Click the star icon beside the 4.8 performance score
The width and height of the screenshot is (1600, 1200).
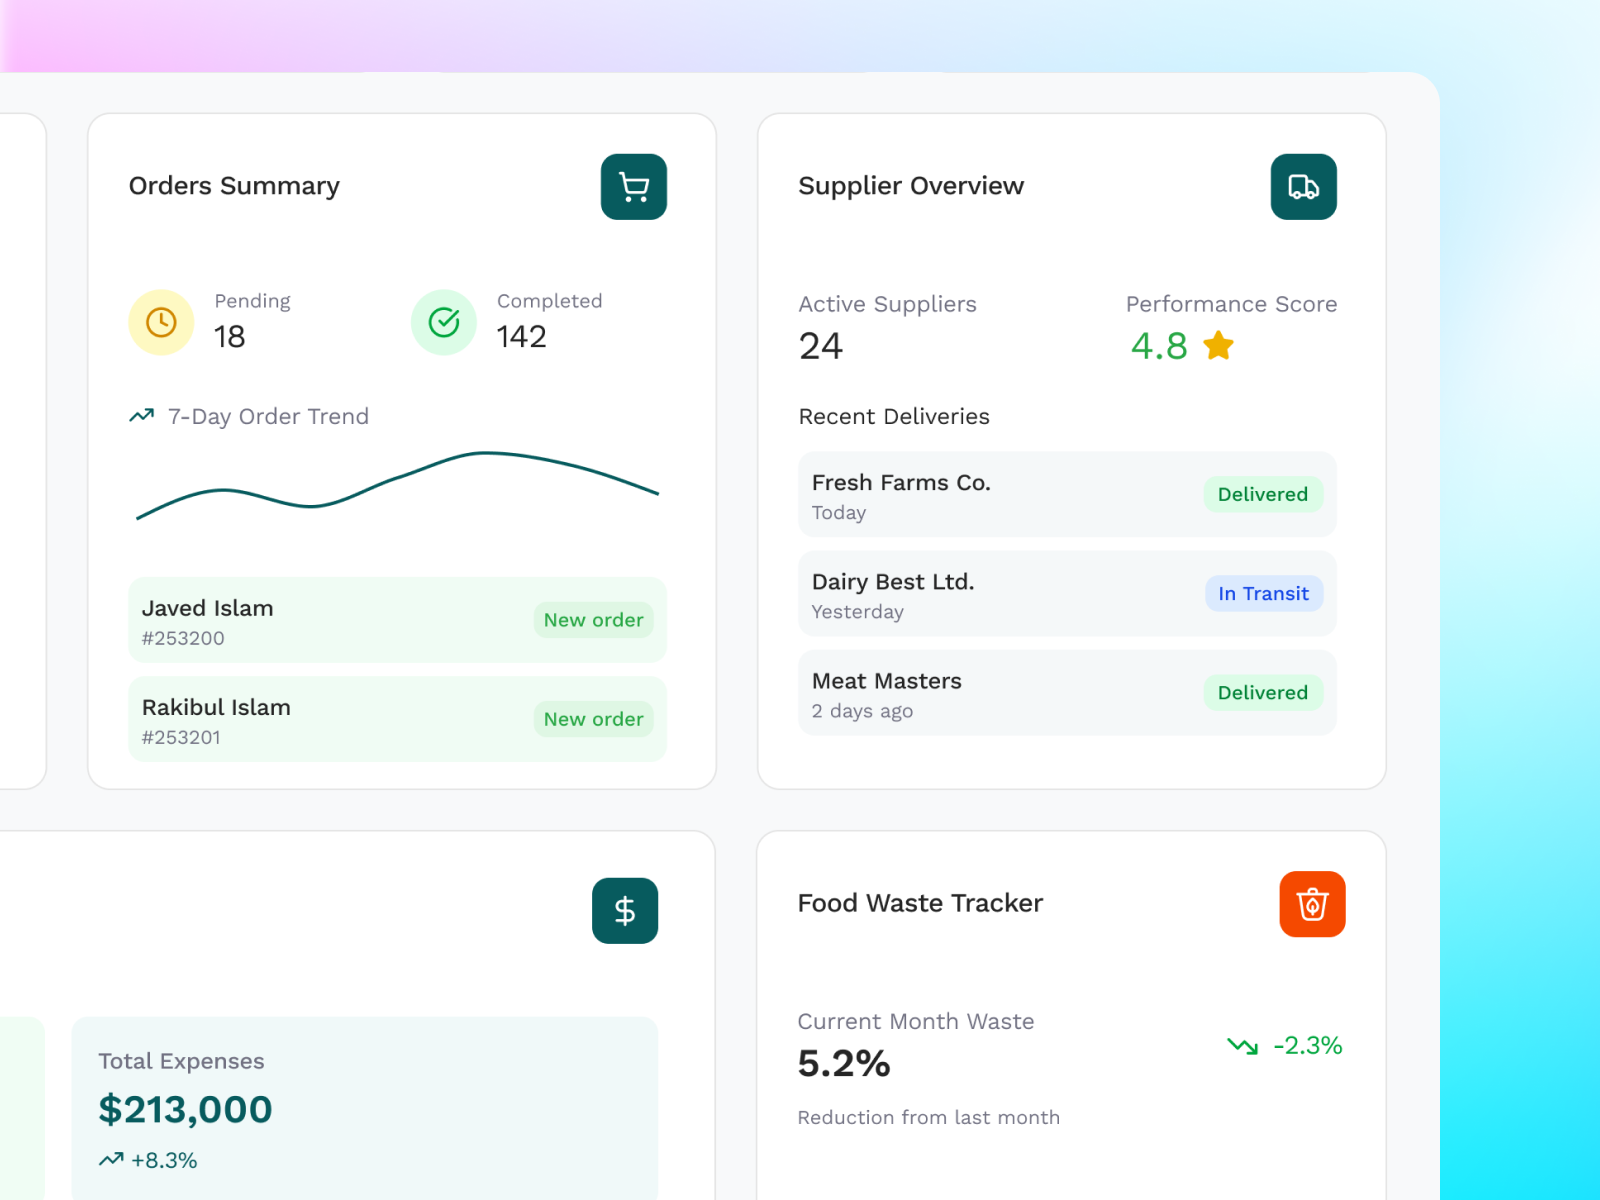(1218, 346)
